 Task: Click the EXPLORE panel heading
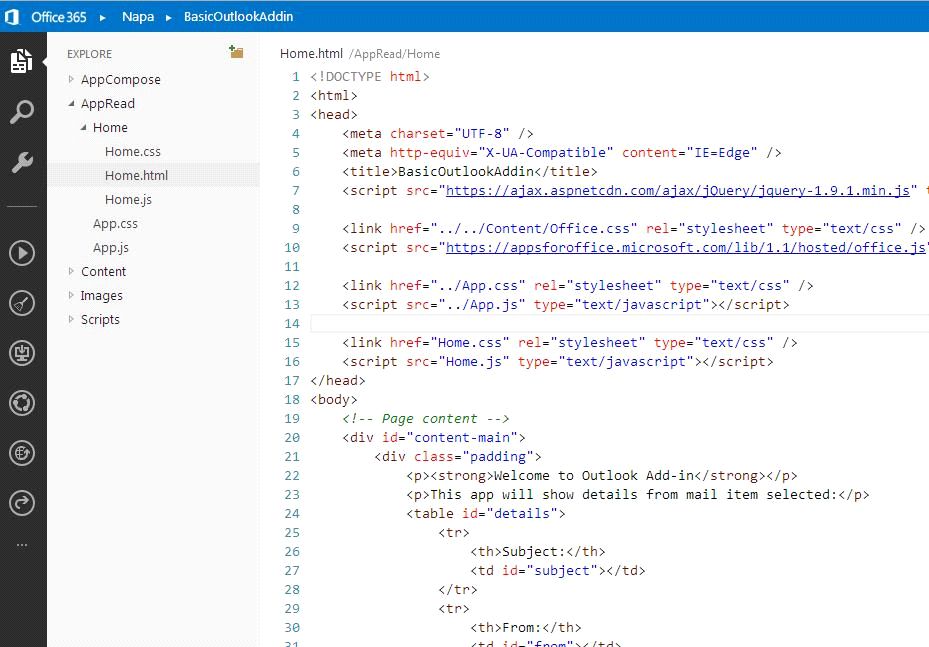click(x=89, y=54)
